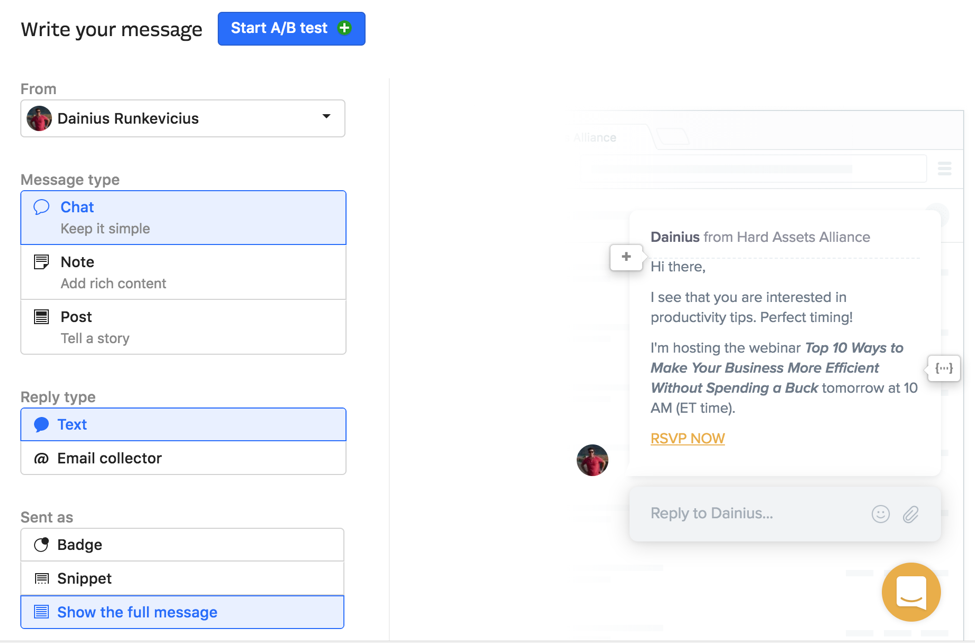Choose Email collector reply type
This screenshot has height=643, width=975.
coord(183,458)
